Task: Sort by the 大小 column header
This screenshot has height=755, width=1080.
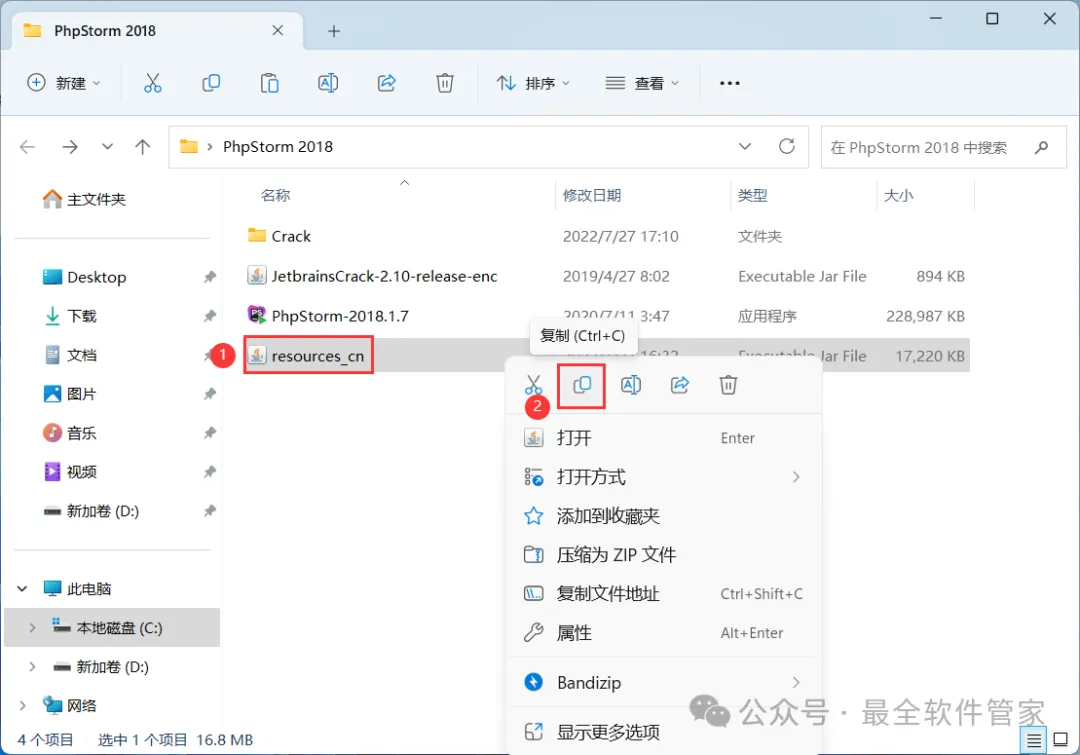Action: coord(898,196)
